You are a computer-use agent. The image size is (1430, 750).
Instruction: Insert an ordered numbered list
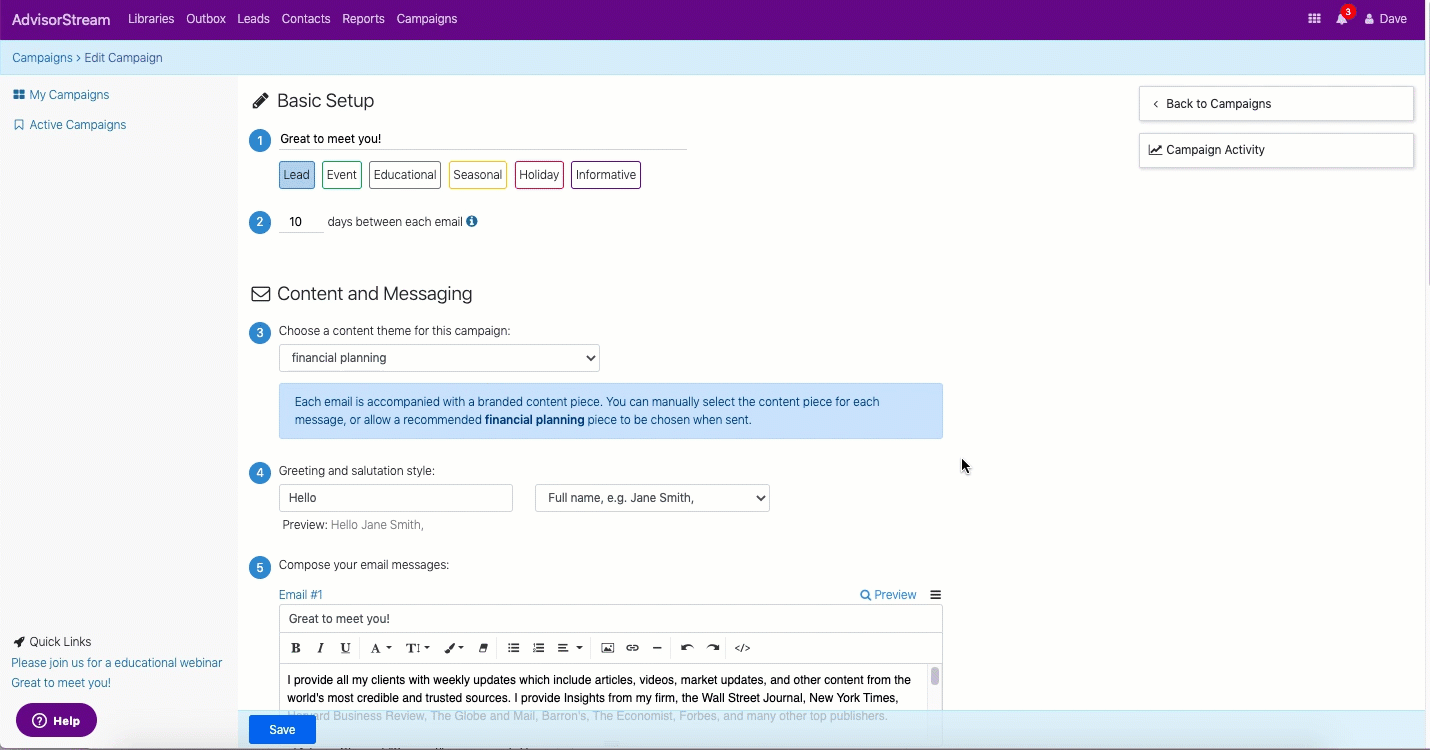click(x=538, y=648)
